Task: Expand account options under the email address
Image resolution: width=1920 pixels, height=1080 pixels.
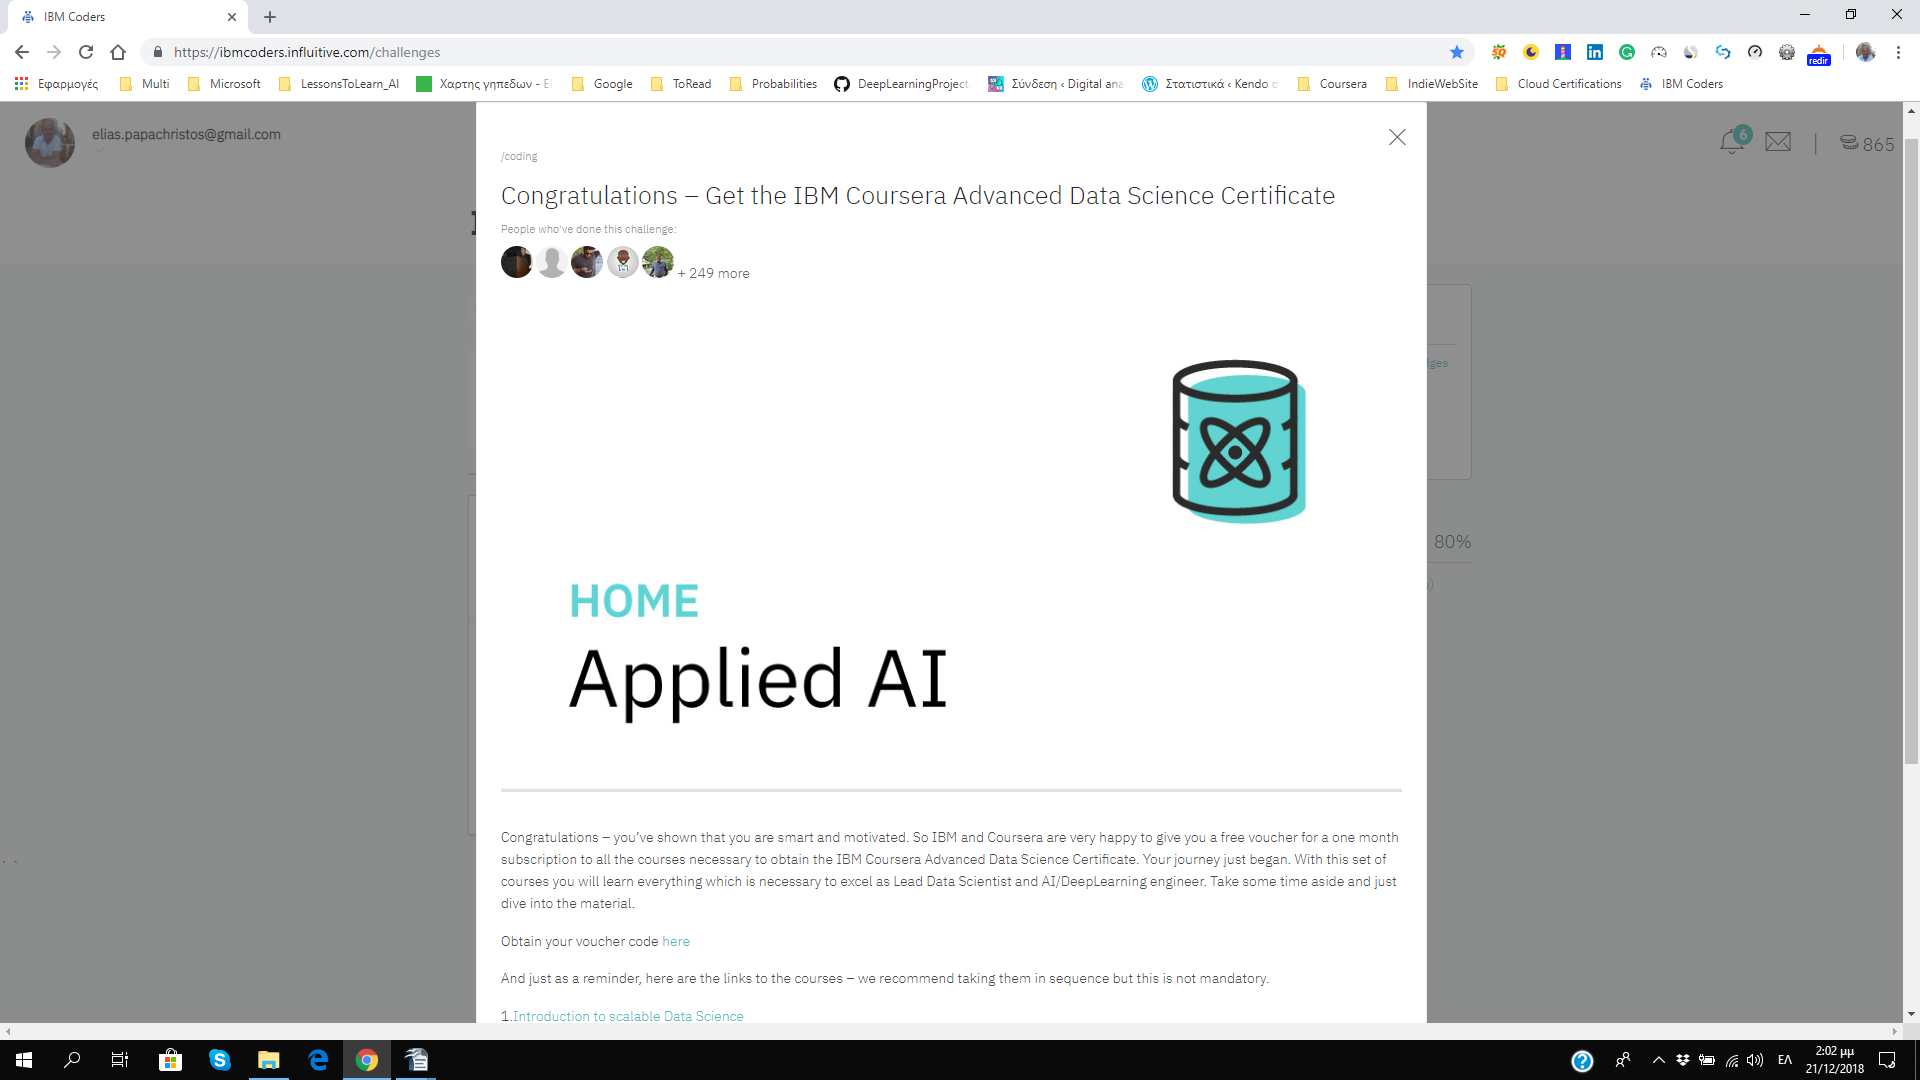Action: click(x=98, y=152)
